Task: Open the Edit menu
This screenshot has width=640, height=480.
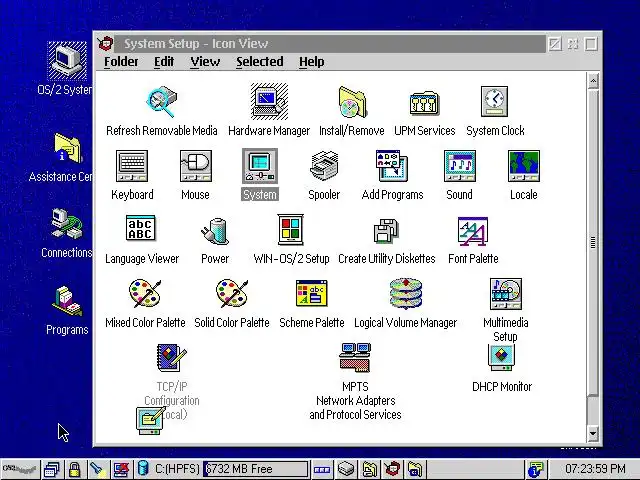Action: click(x=164, y=62)
